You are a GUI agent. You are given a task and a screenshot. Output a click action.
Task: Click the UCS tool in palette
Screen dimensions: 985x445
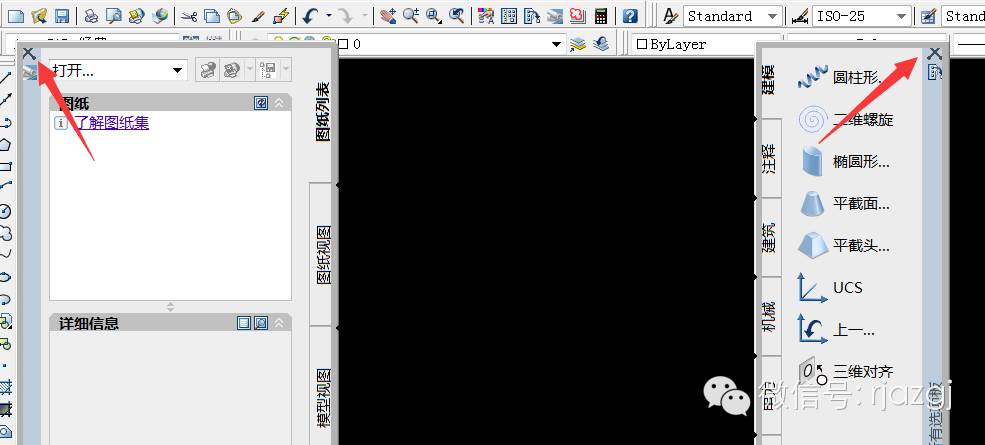[x=830, y=288]
